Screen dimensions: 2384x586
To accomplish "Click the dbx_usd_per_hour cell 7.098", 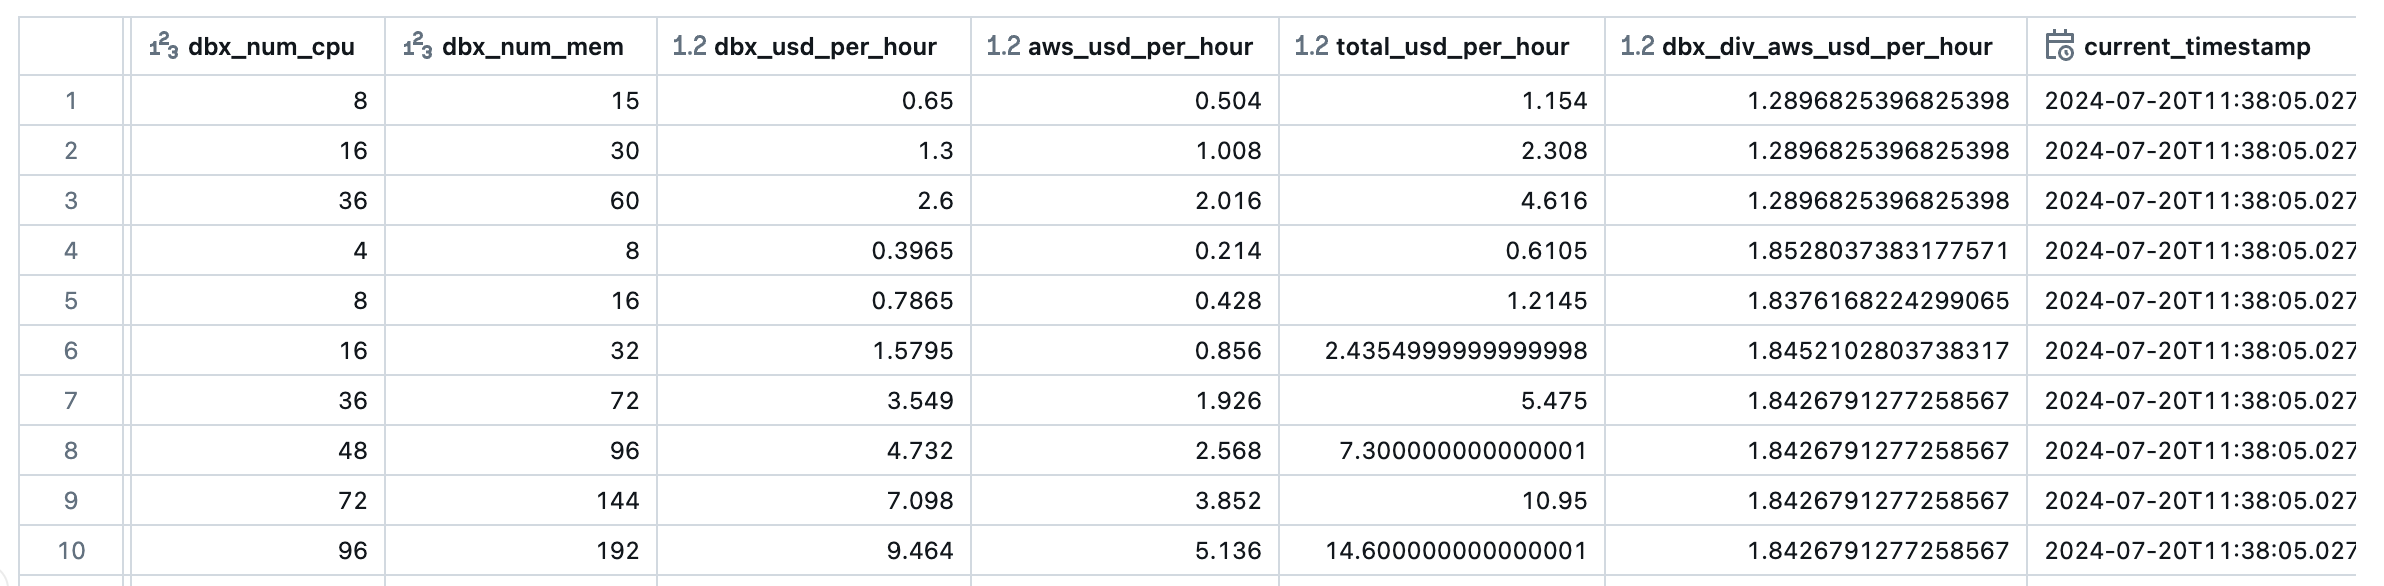I will pyautogui.click(x=814, y=500).
